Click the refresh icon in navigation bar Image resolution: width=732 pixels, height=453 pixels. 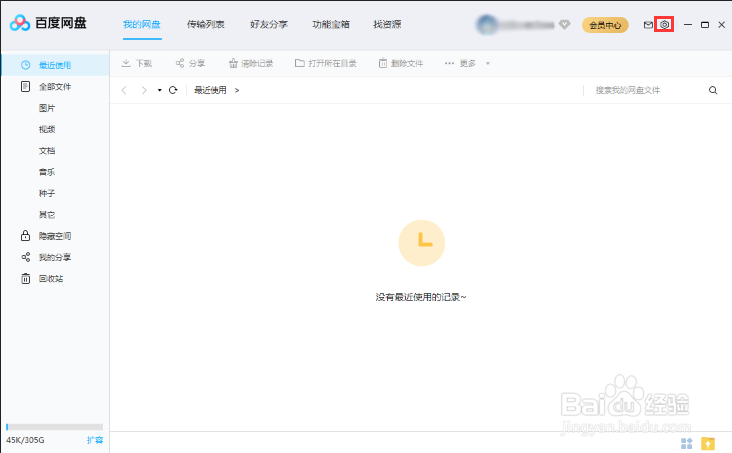pos(173,90)
